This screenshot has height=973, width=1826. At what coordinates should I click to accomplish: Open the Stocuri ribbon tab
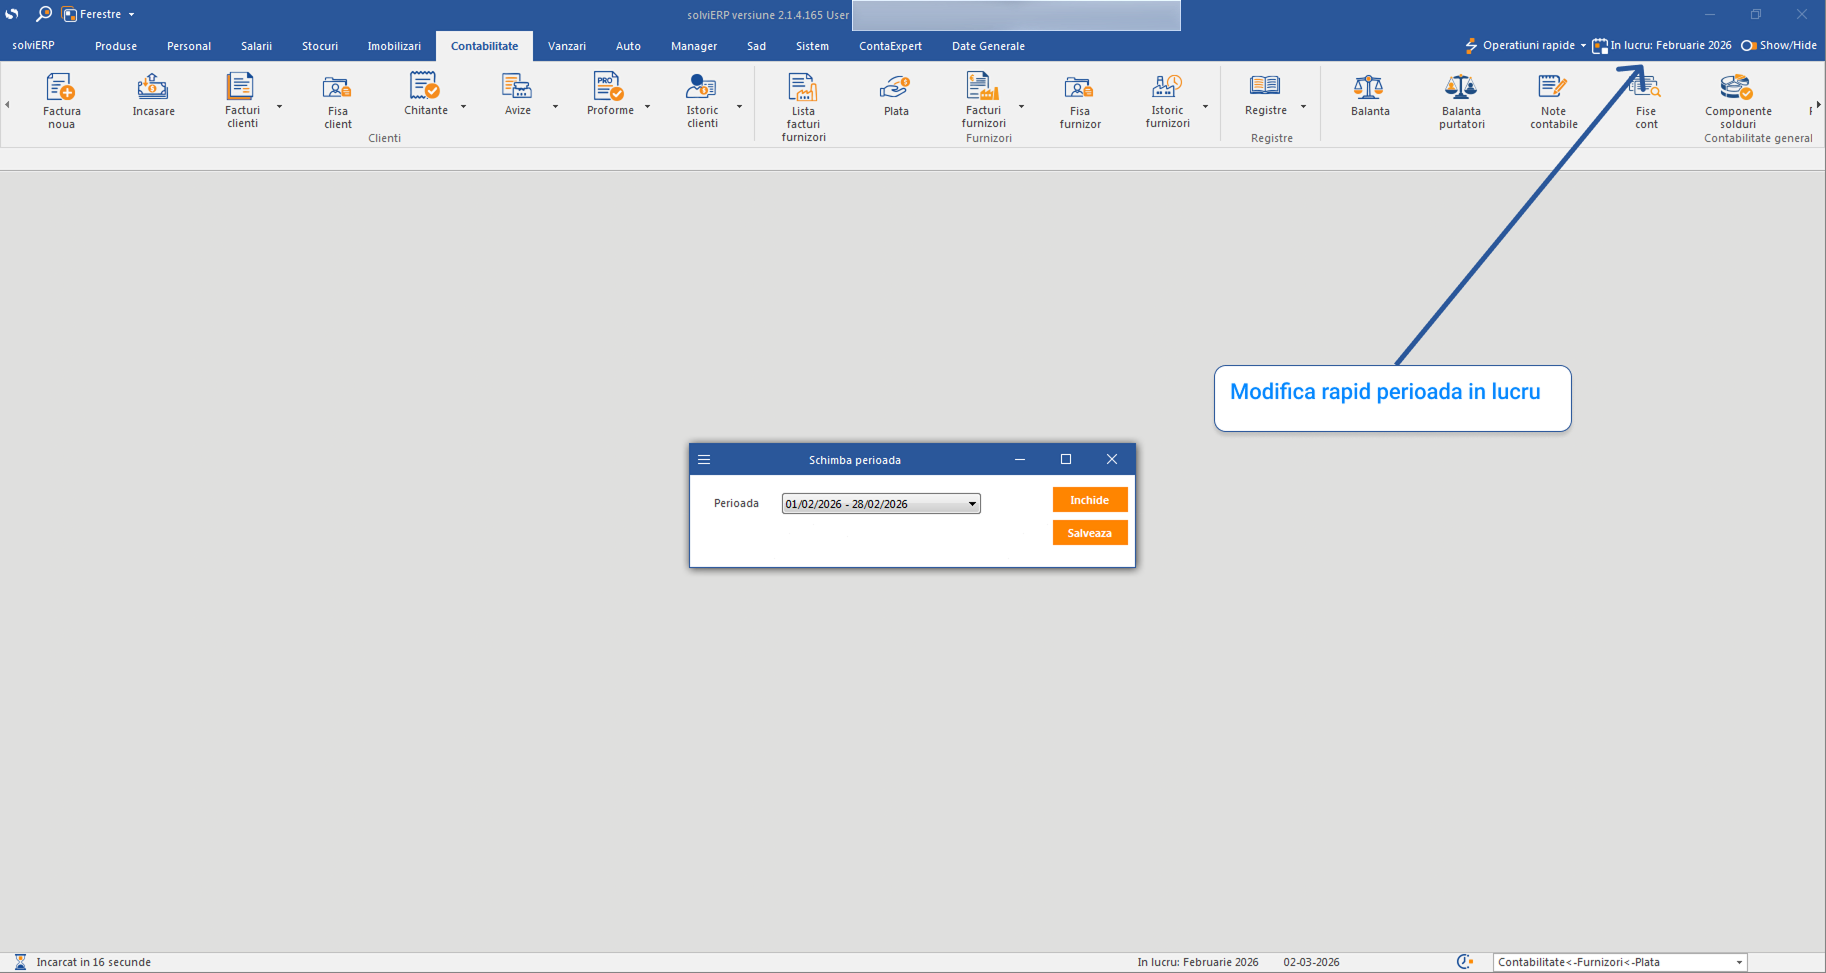point(320,46)
